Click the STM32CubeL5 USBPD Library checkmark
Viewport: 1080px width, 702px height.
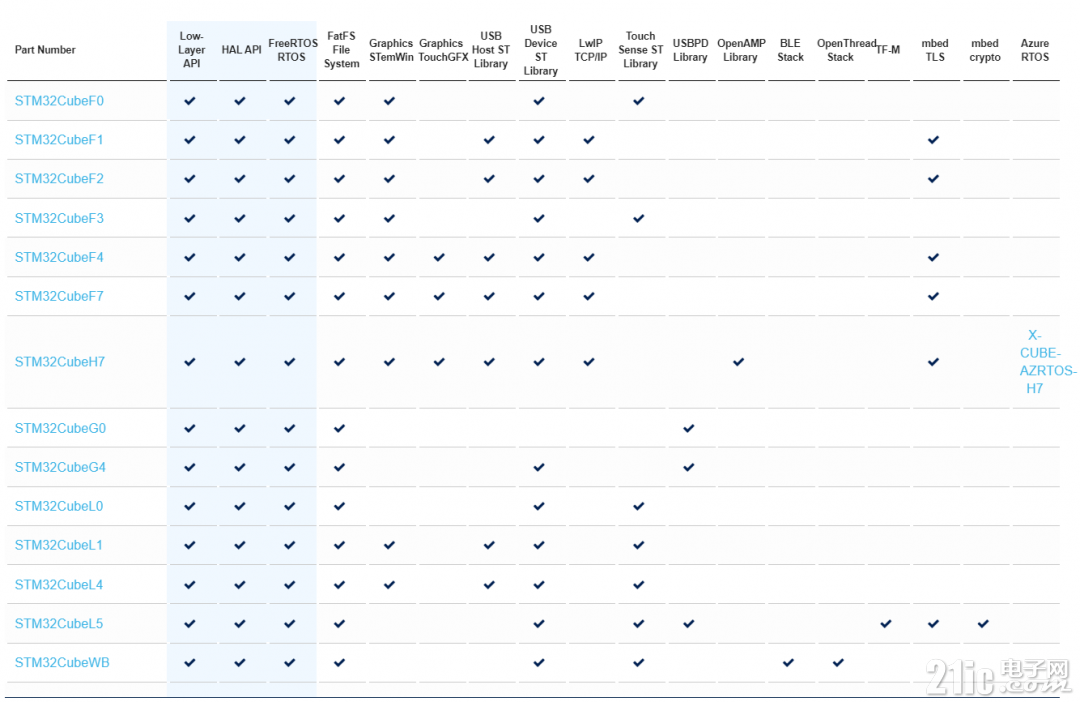689,623
